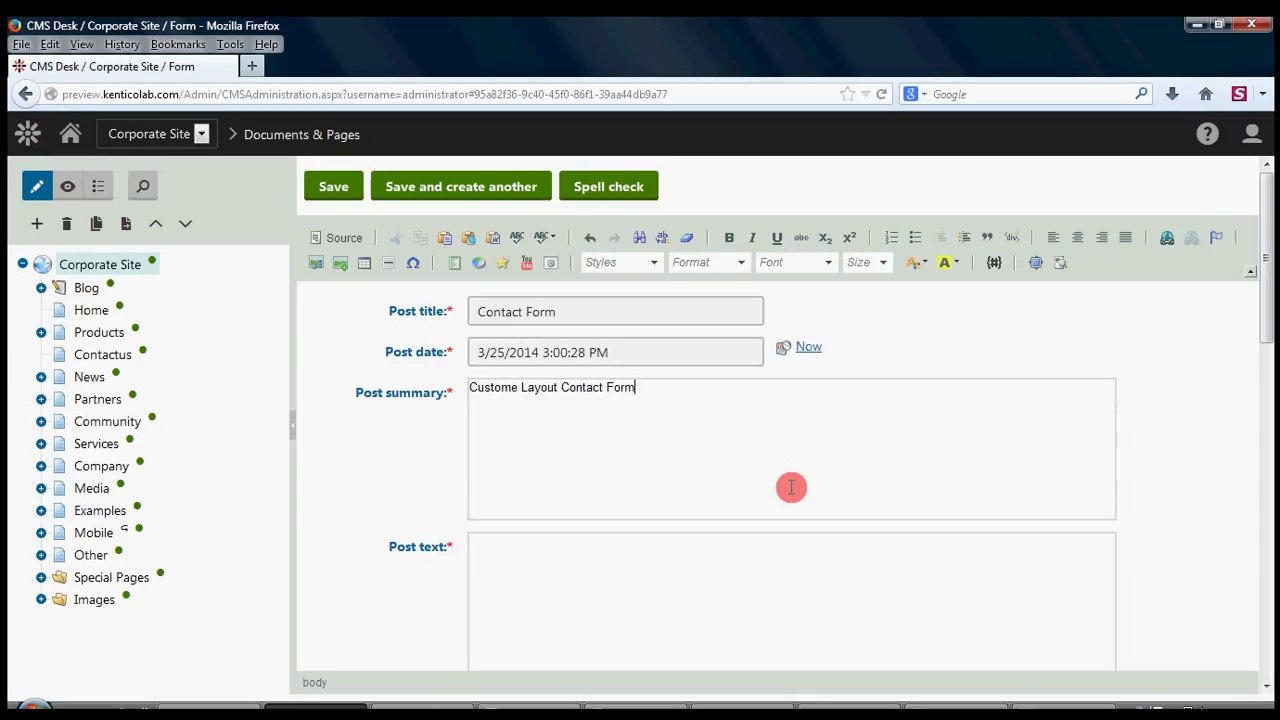Run Spell check
The height and width of the screenshot is (720, 1280).
click(609, 187)
